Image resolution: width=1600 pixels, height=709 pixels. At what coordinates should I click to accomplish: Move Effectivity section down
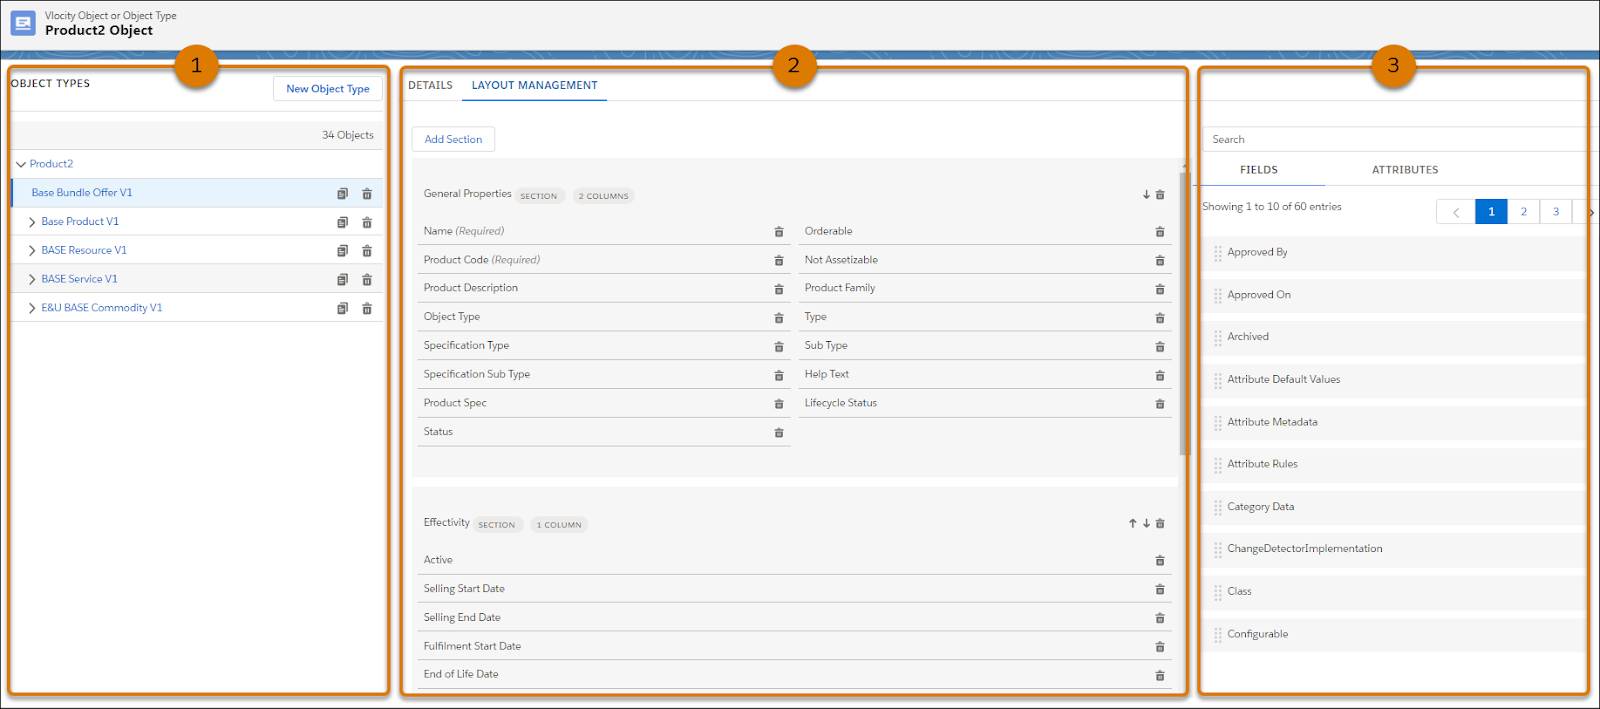(1146, 523)
